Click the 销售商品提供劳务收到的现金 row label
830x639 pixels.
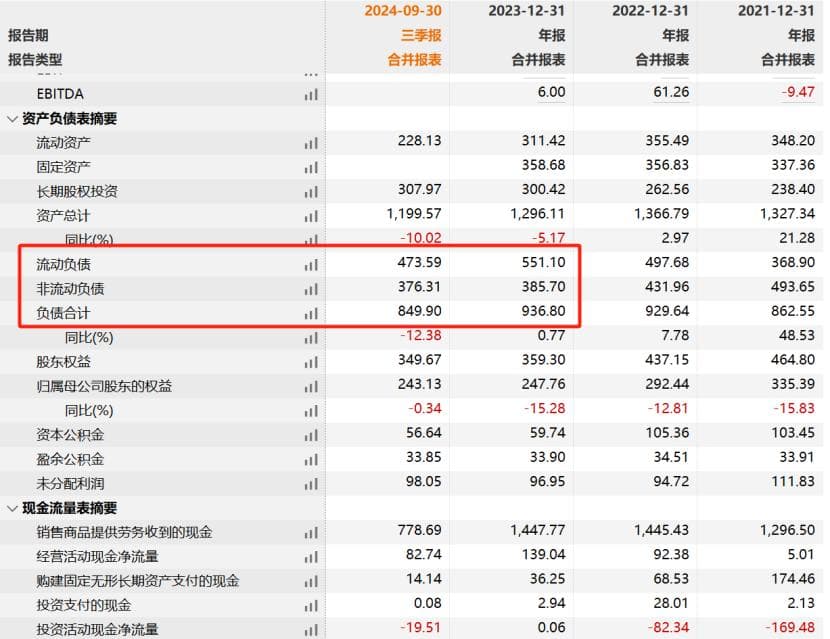pos(124,532)
